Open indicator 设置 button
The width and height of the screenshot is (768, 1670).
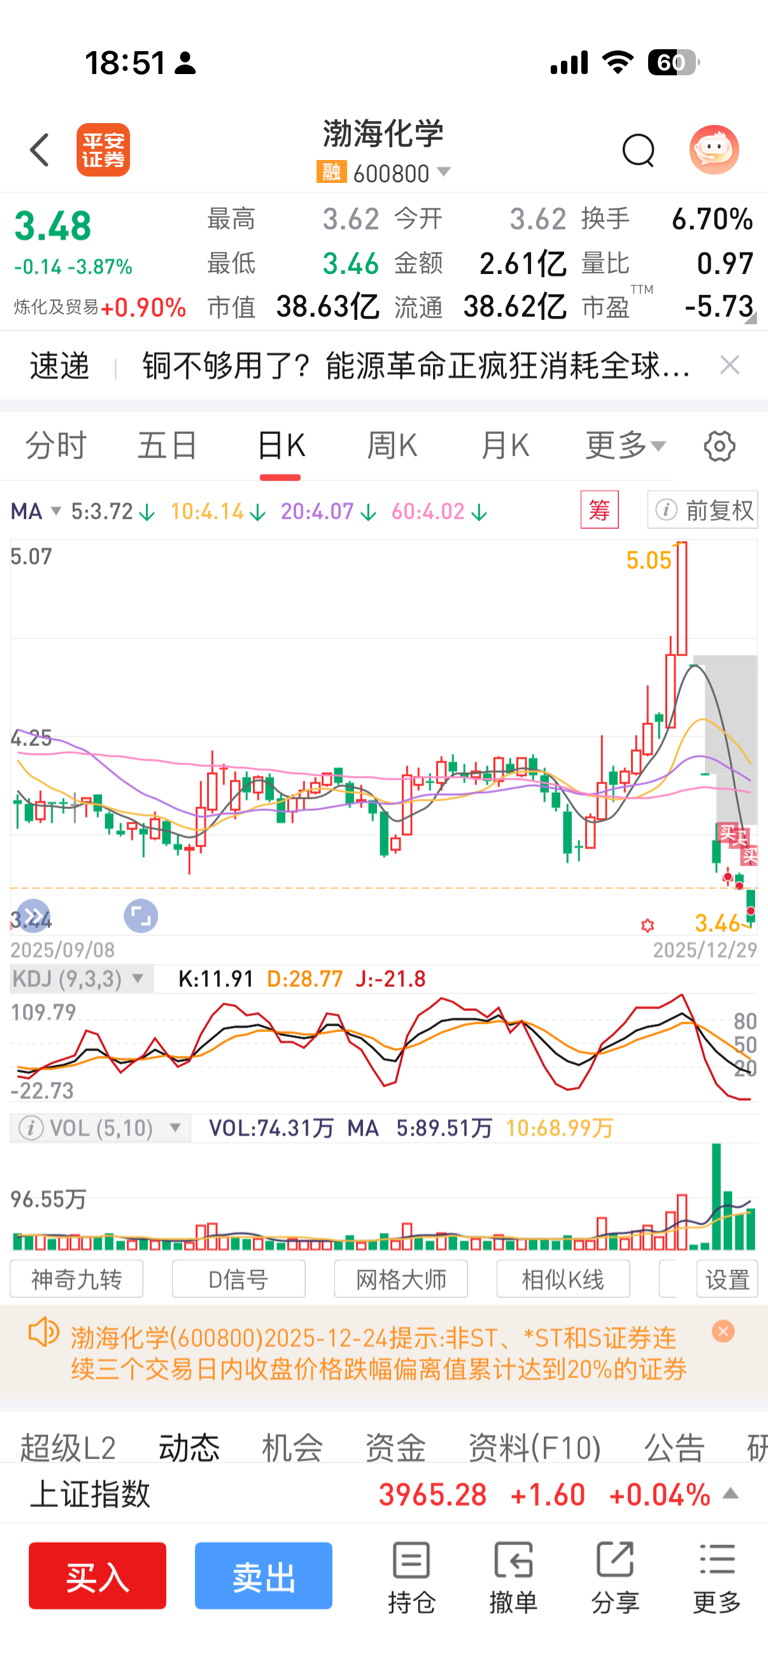point(727,1279)
